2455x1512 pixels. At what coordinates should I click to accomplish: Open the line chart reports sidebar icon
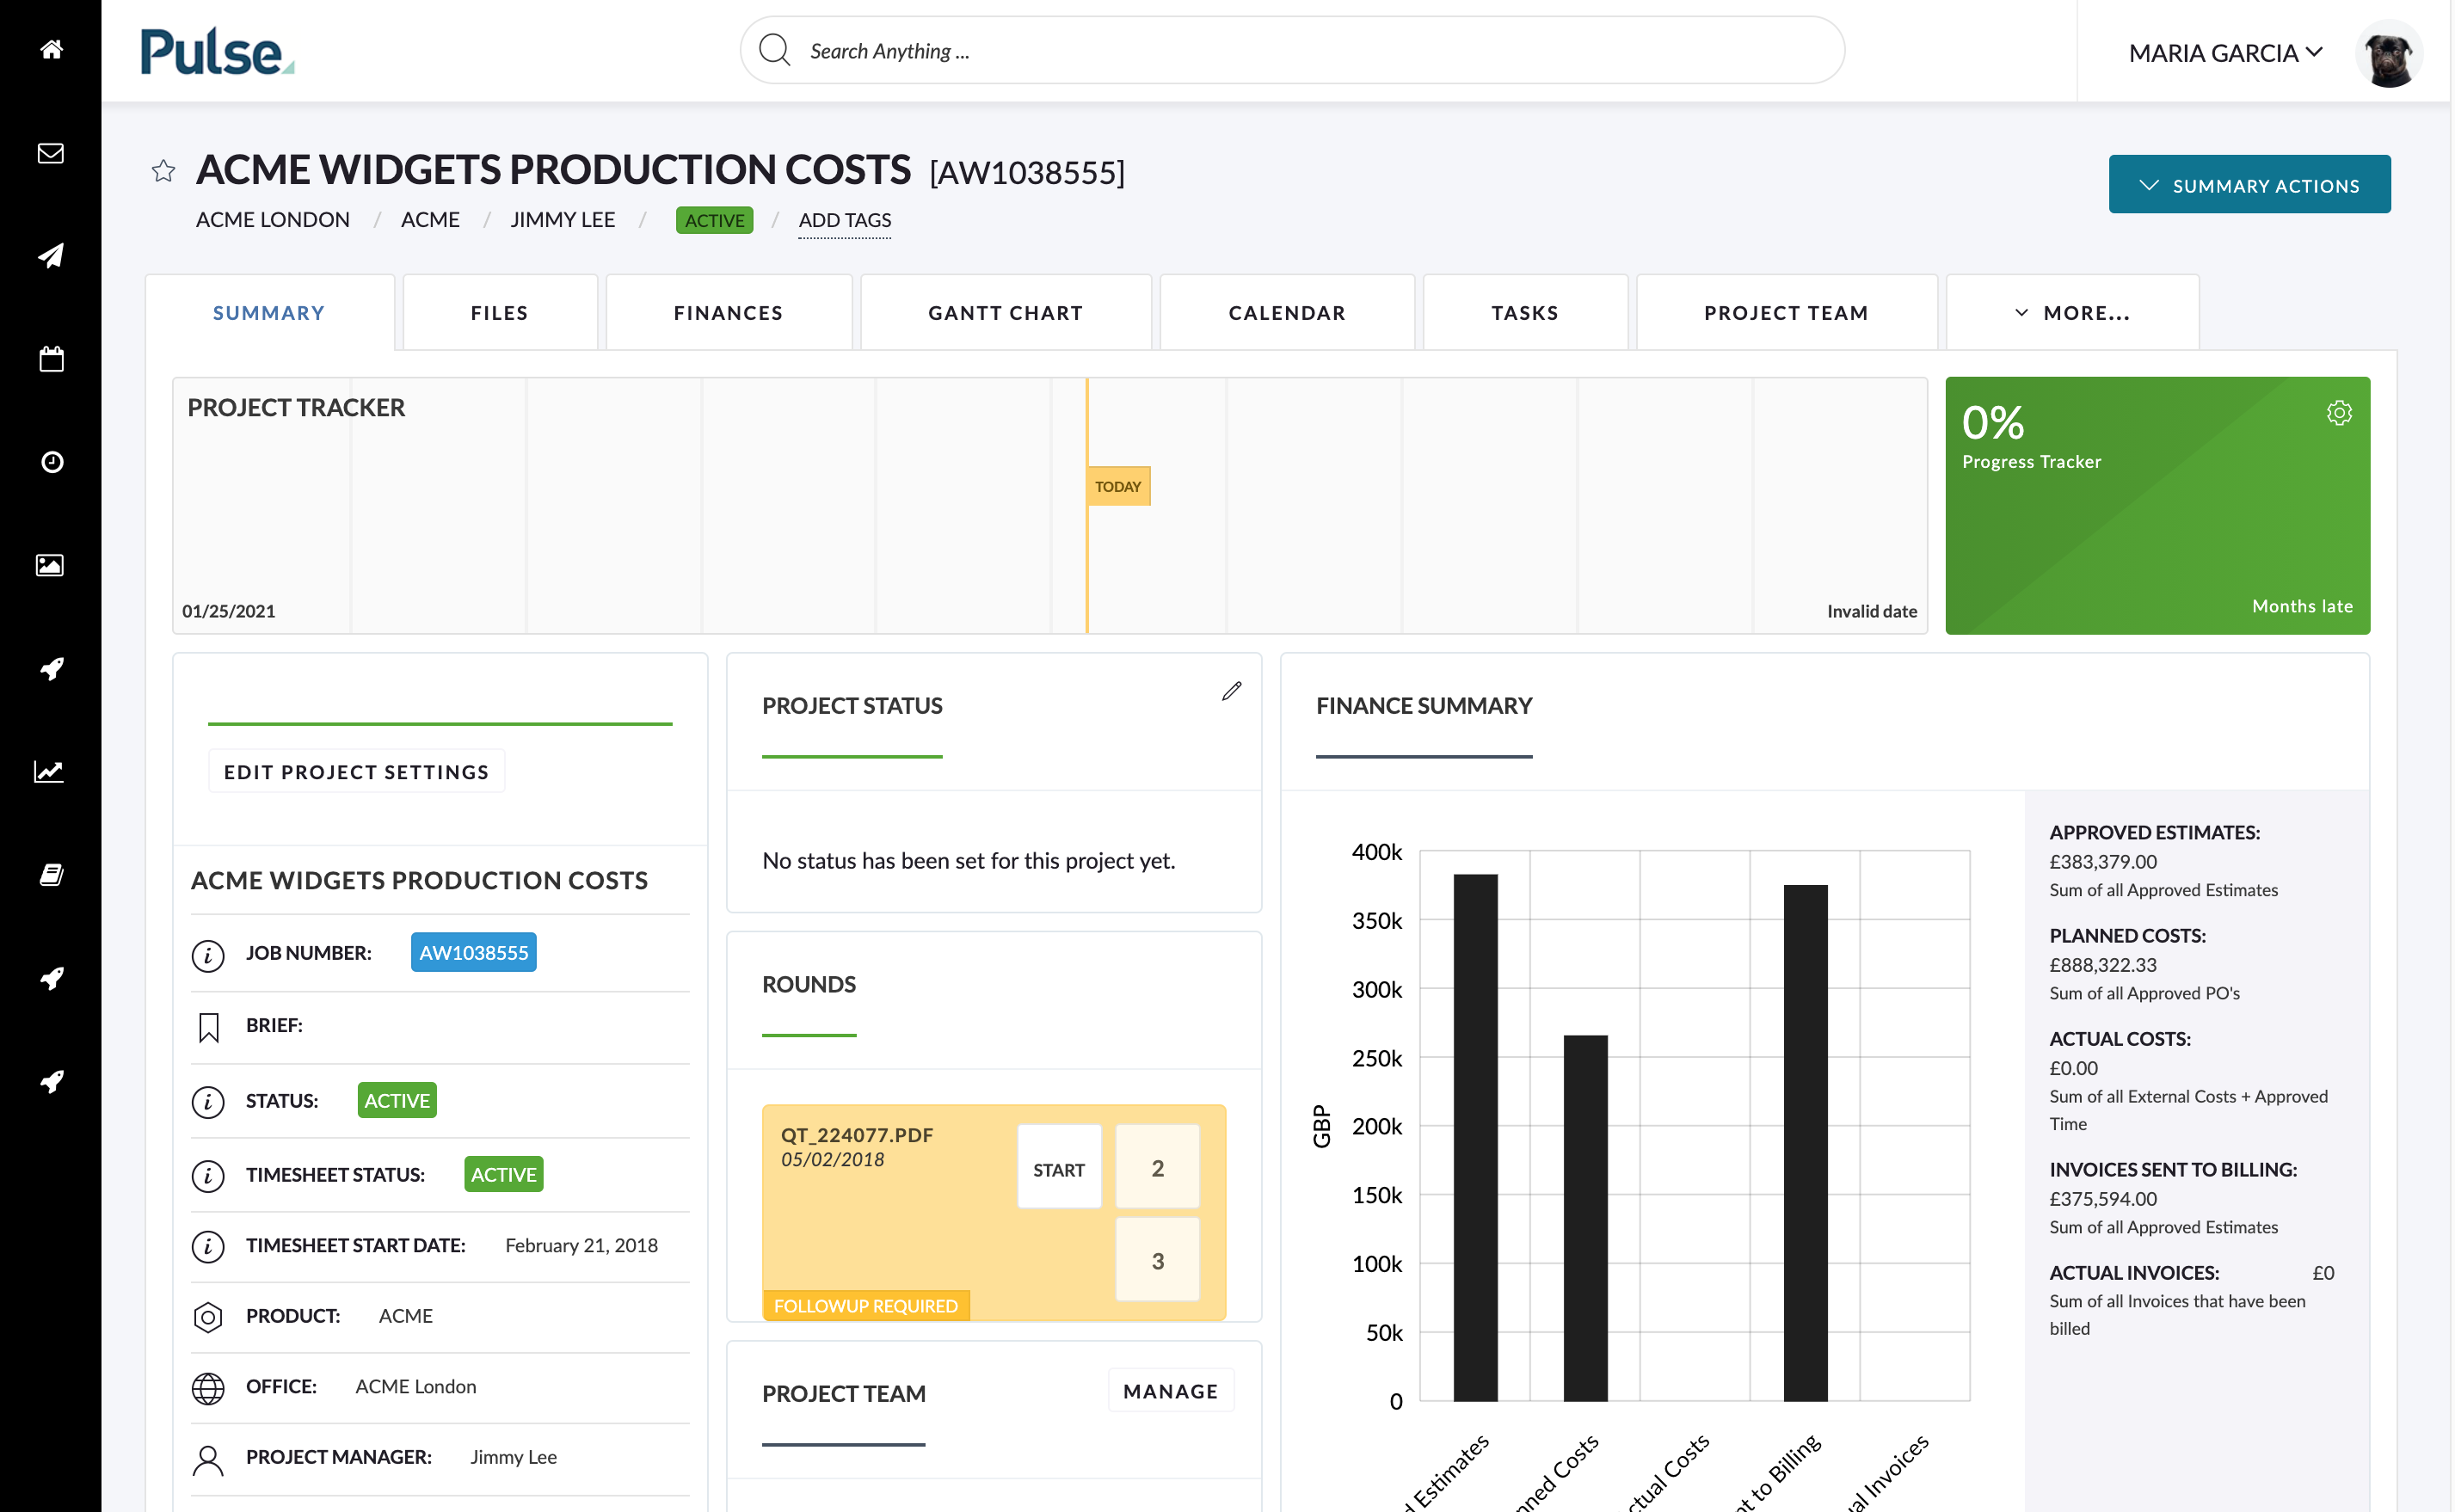(51, 771)
